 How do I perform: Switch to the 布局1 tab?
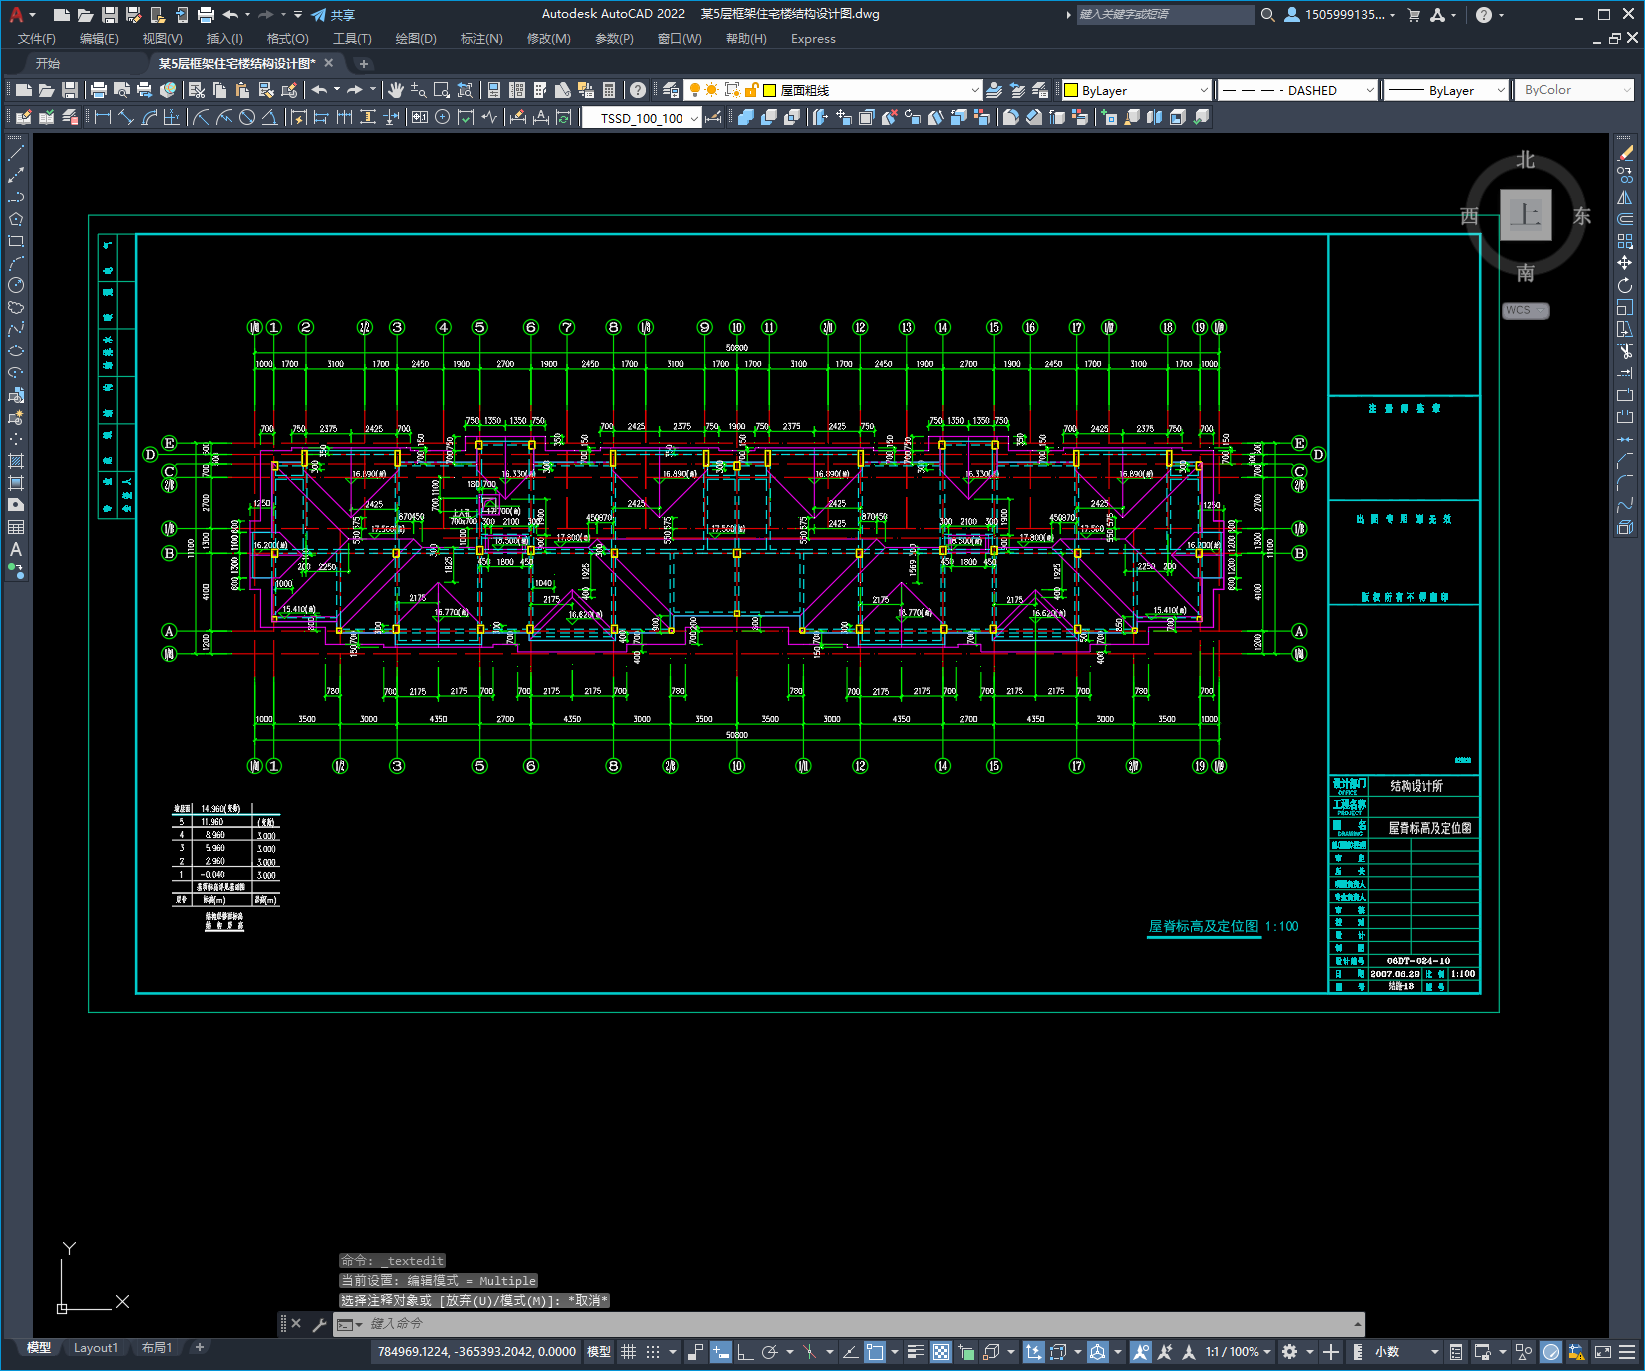(x=157, y=1348)
